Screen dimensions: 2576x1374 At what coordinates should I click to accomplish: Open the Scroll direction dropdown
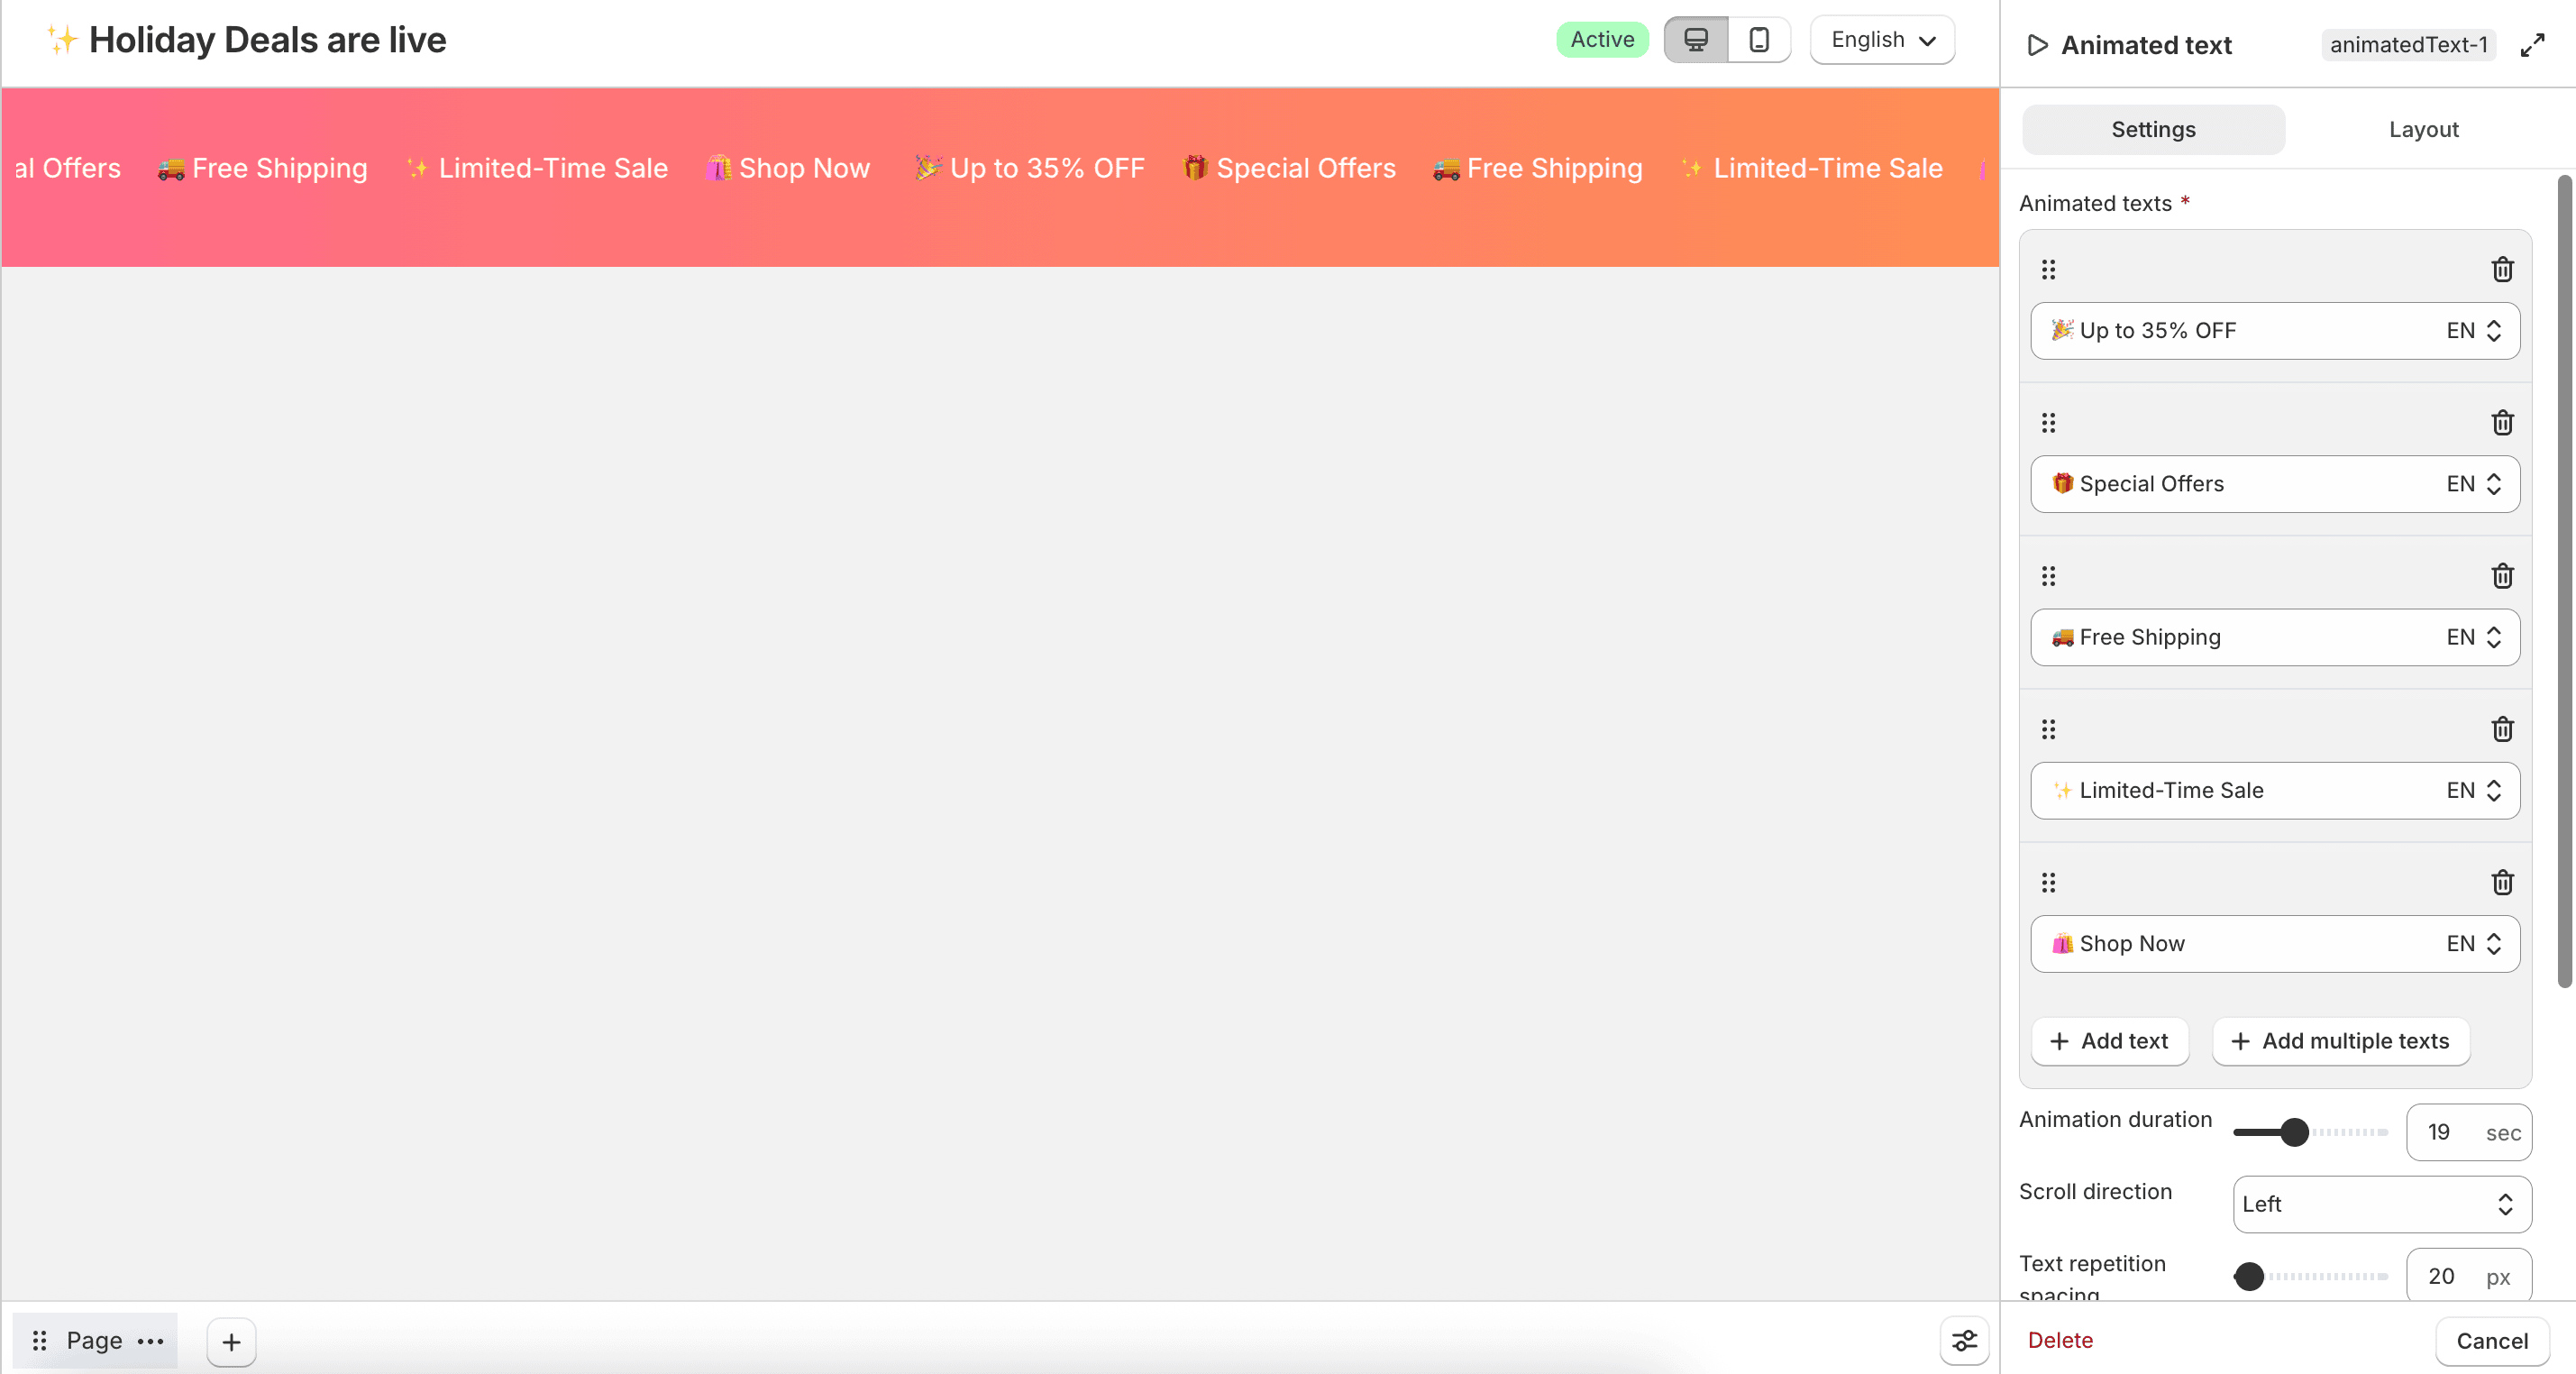[2382, 1204]
